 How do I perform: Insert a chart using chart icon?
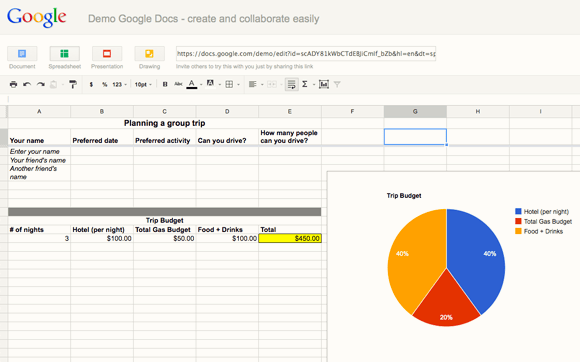(x=324, y=84)
